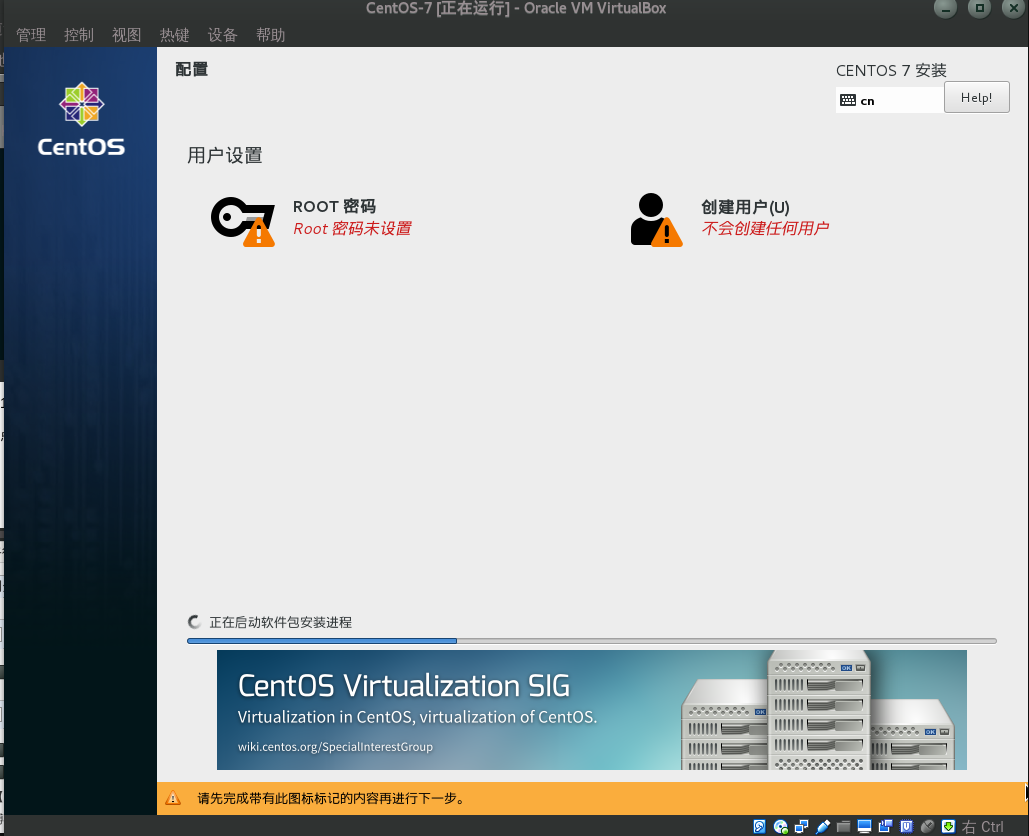The image size is (1029, 836).
Task: Open ROOT 密码 settings label
Action: [334, 207]
